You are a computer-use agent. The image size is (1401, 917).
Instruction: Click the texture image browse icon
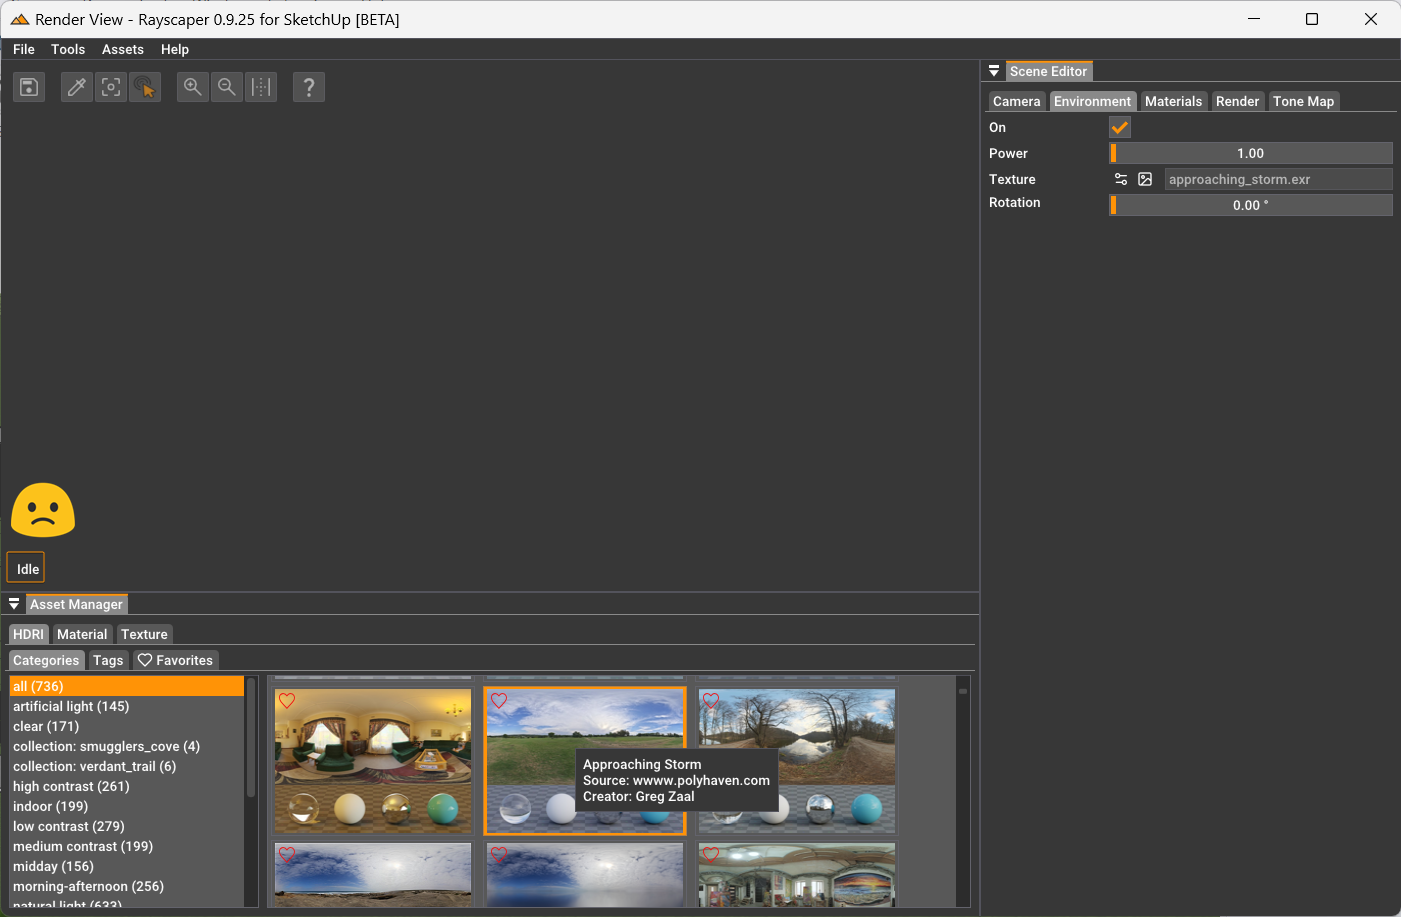(x=1145, y=179)
